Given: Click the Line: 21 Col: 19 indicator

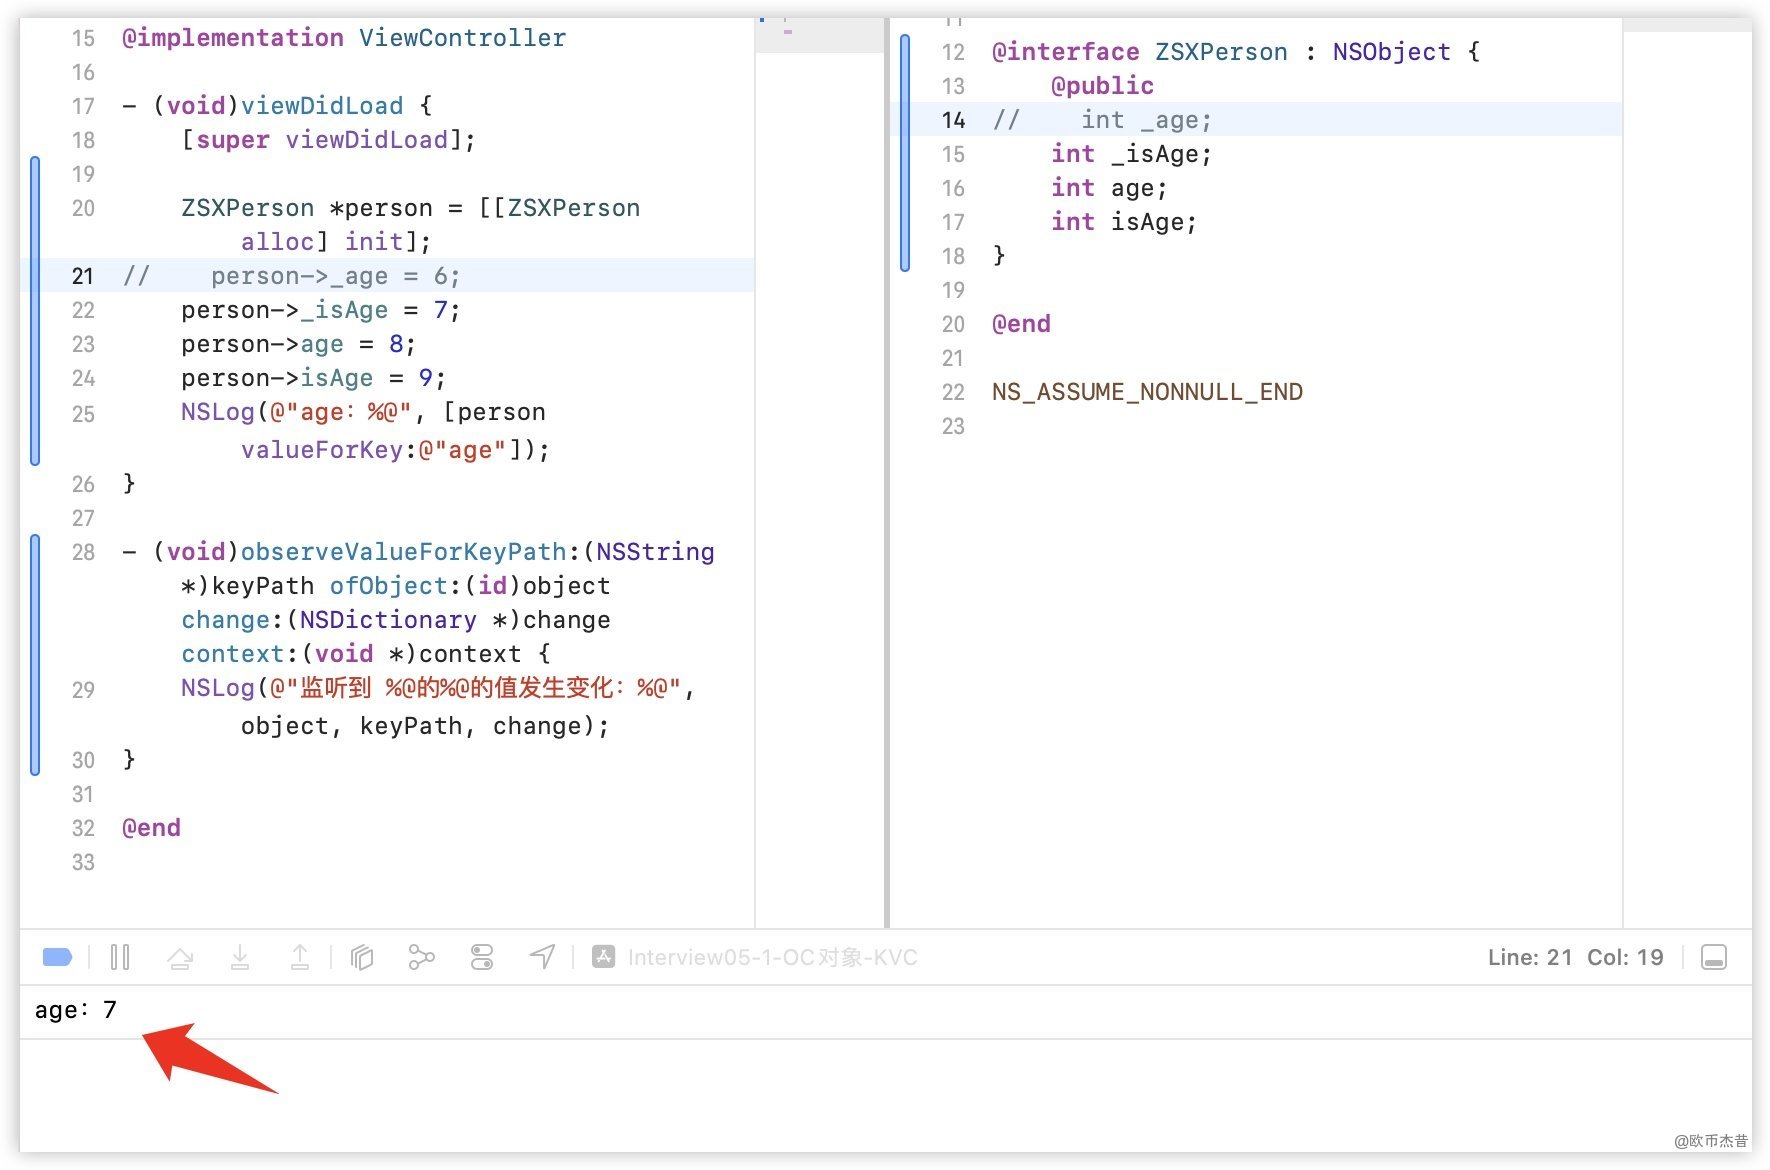Looking at the screenshot, I should coord(1575,957).
